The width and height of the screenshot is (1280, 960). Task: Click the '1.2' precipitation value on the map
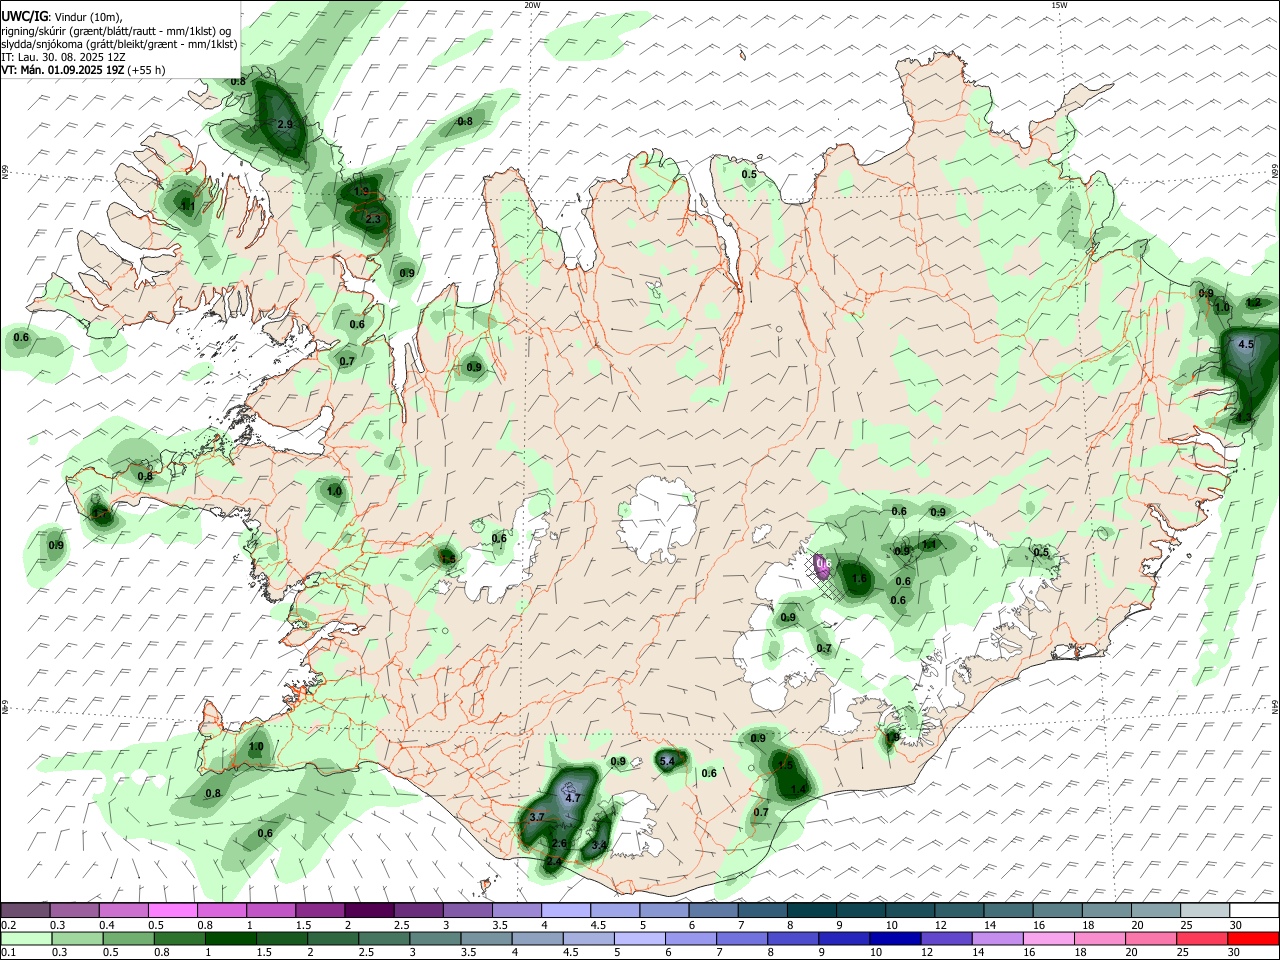(1253, 302)
